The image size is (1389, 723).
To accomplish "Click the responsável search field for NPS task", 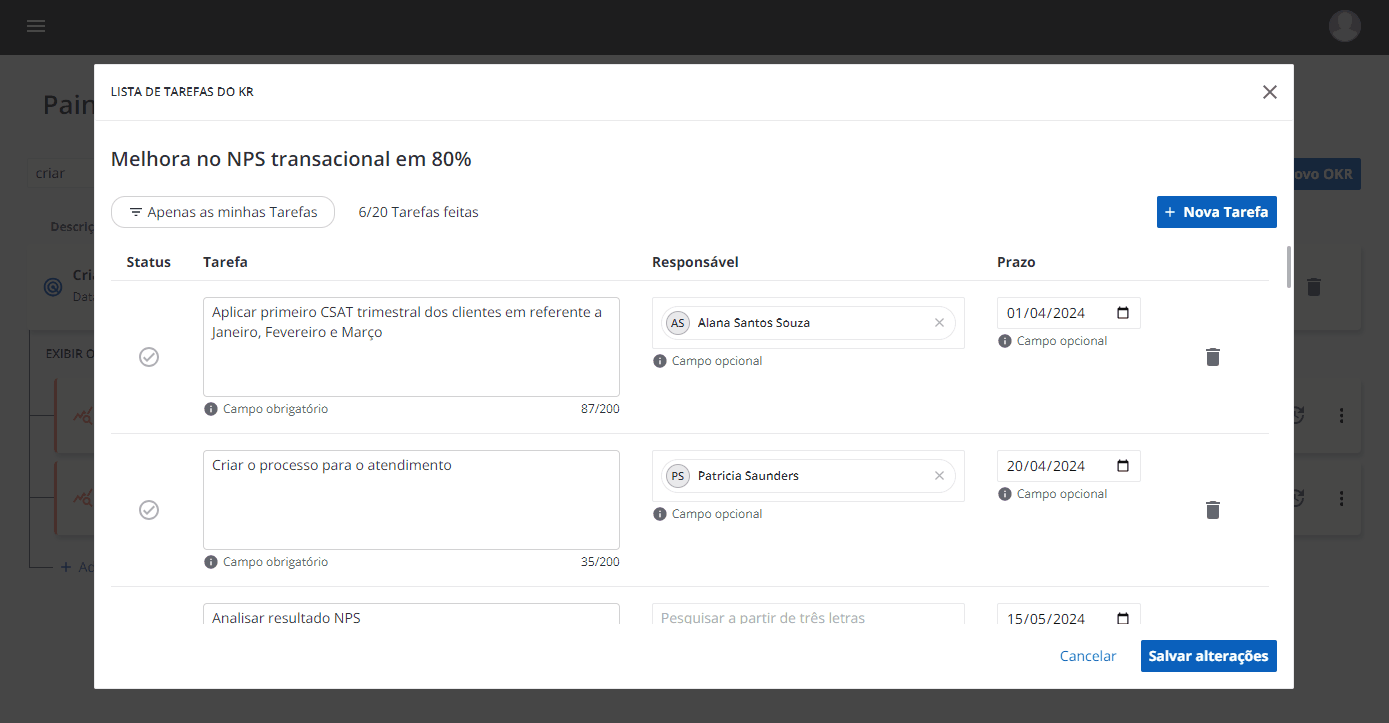I will point(807,617).
